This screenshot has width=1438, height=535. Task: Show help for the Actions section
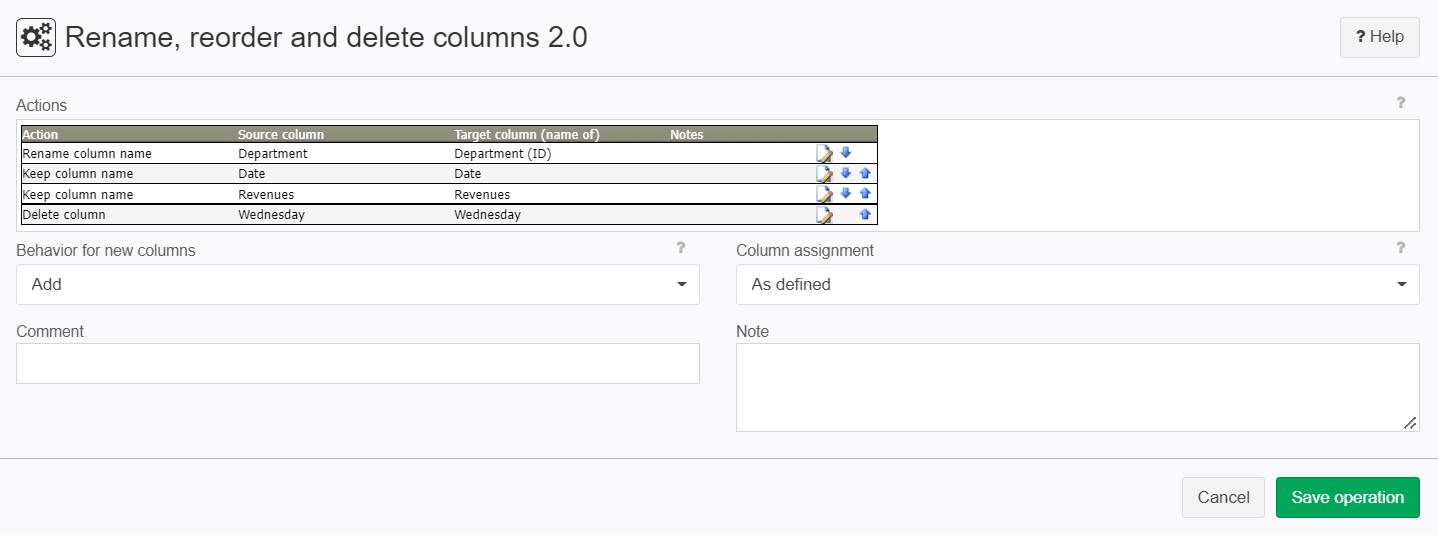[x=1401, y=102]
